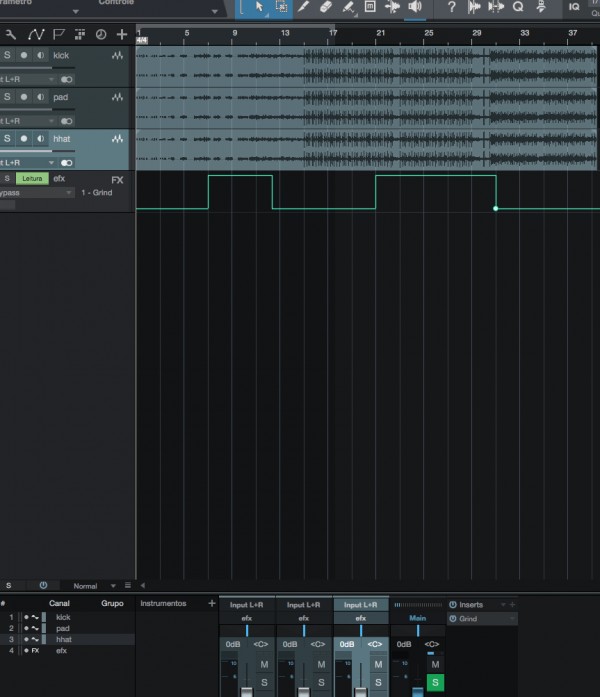Toggle monitor on the hhat track

click(x=40, y=138)
